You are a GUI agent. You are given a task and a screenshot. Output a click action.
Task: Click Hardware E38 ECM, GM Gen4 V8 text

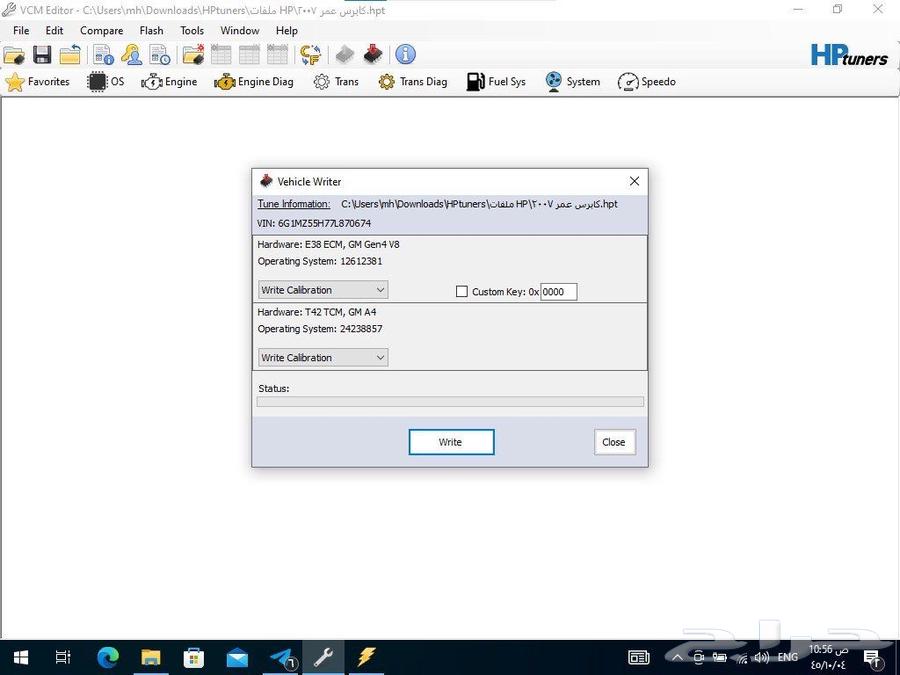pyautogui.click(x=328, y=245)
